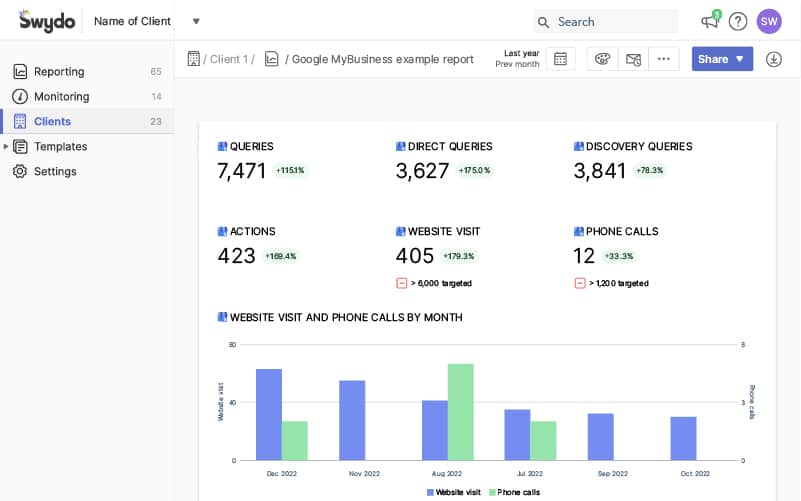
Task: Open the Name of Client dropdown arrow
Action: tap(196, 21)
